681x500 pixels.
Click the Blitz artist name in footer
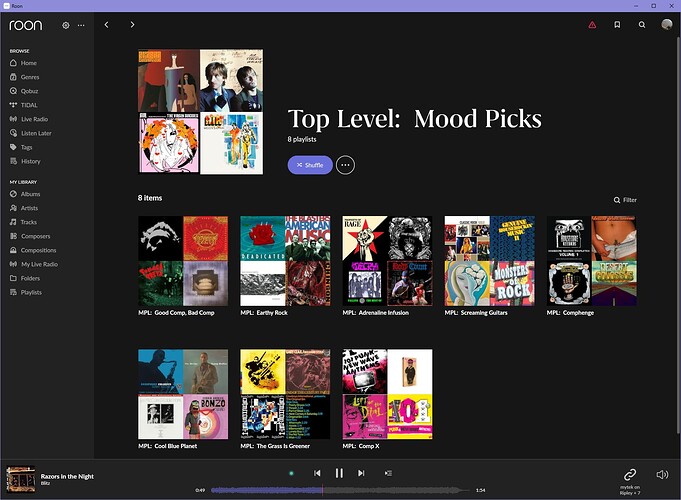[45, 483]
